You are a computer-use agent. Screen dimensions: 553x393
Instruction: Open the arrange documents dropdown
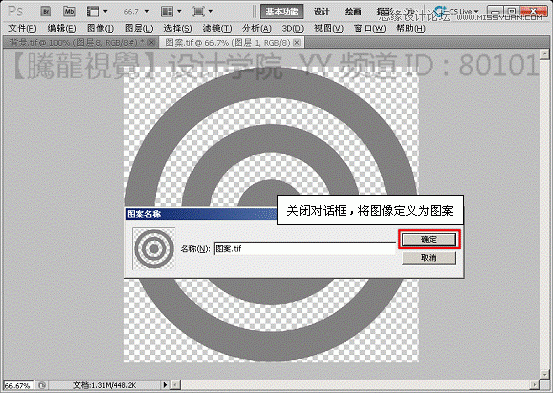tap(171, 12)
